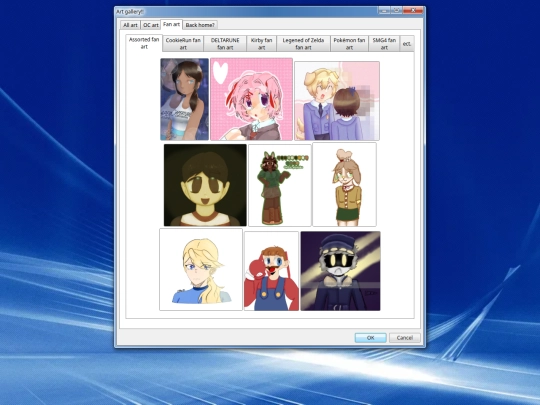Open the pink-haired girl with heart artwork
Viewport: 540px width, 405px height.
251,99
